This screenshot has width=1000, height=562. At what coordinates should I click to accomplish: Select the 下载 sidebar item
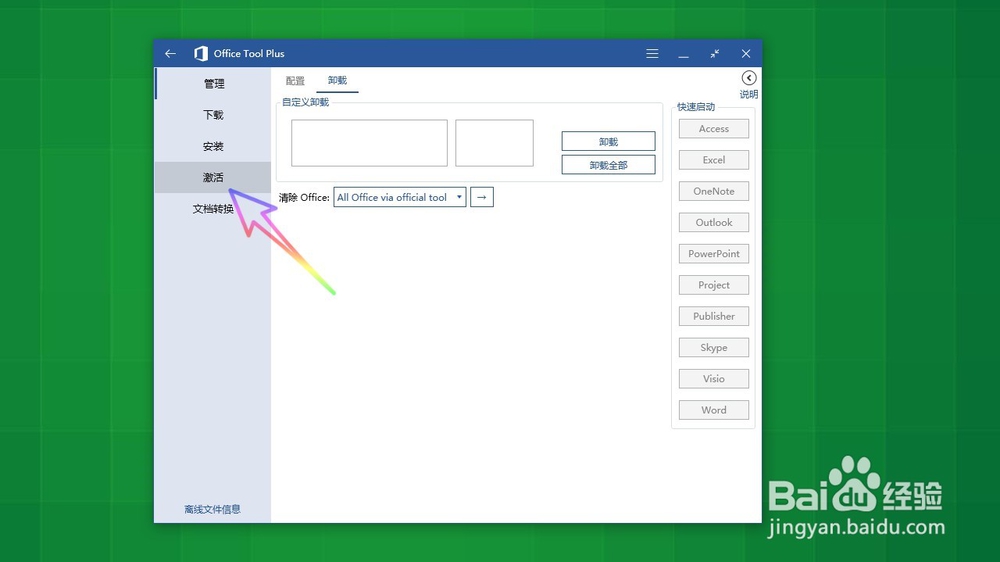point(213,115)
